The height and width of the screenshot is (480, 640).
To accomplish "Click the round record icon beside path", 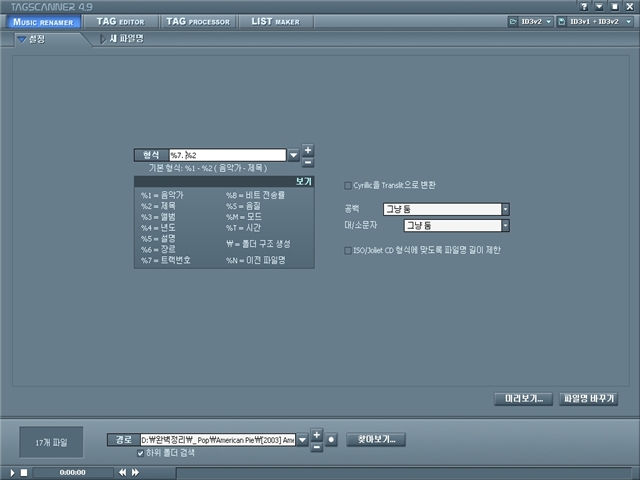I will (x=331, y=440).
